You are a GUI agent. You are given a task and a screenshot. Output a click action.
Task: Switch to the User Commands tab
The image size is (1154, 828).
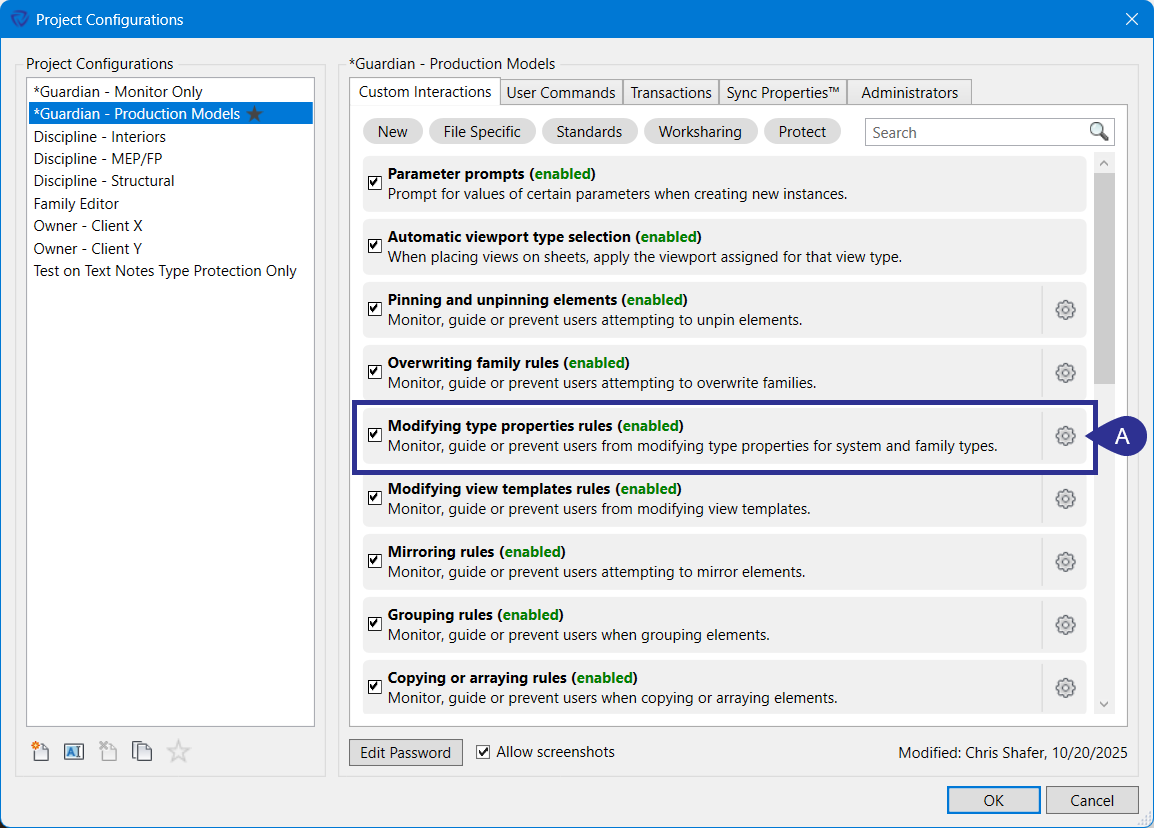pos(561,92)
